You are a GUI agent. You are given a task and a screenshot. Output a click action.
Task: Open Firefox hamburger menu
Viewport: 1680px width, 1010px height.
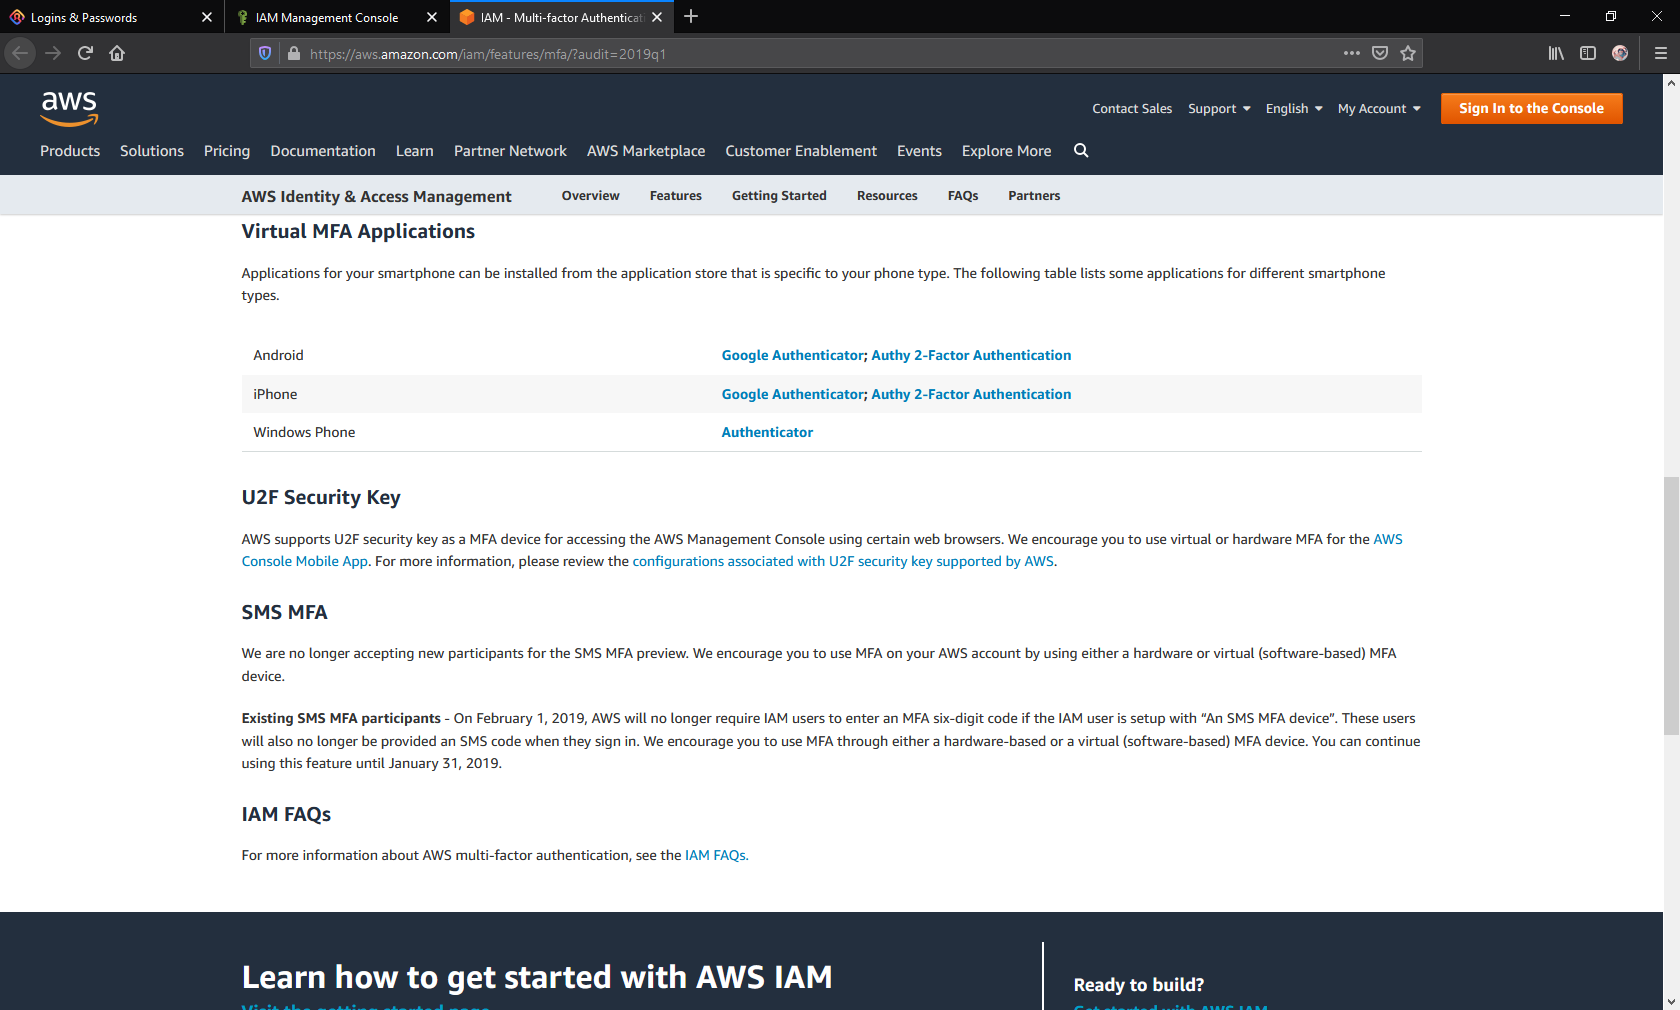pos(1660,53)
